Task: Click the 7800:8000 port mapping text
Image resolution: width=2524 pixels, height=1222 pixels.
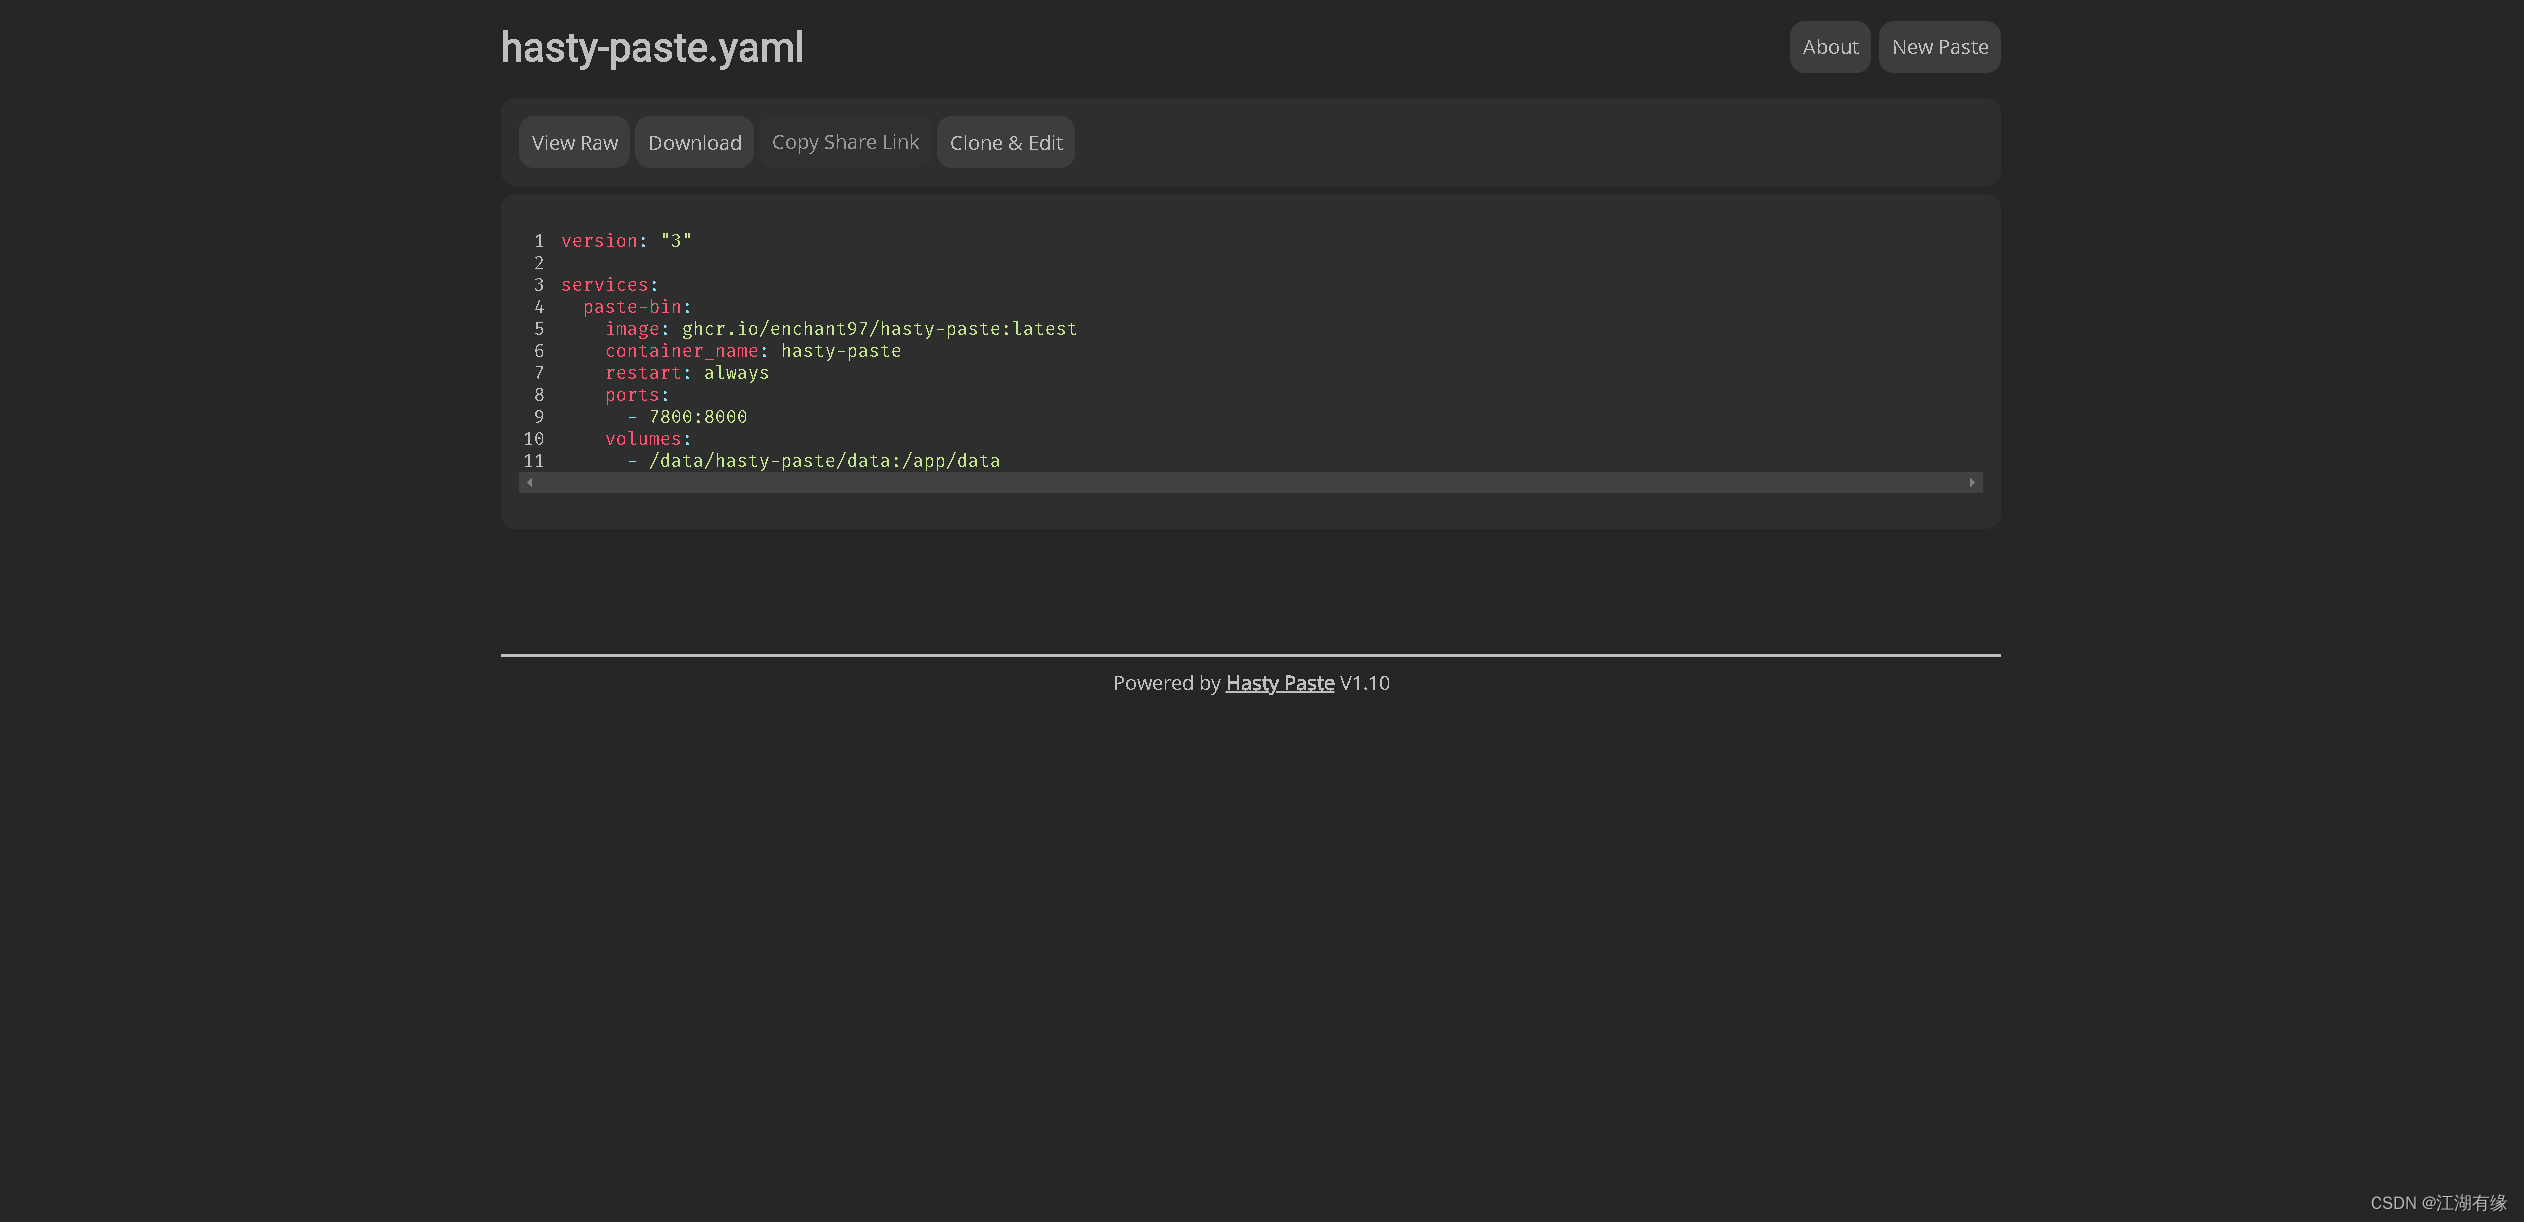Action: [x=697, y=417]
